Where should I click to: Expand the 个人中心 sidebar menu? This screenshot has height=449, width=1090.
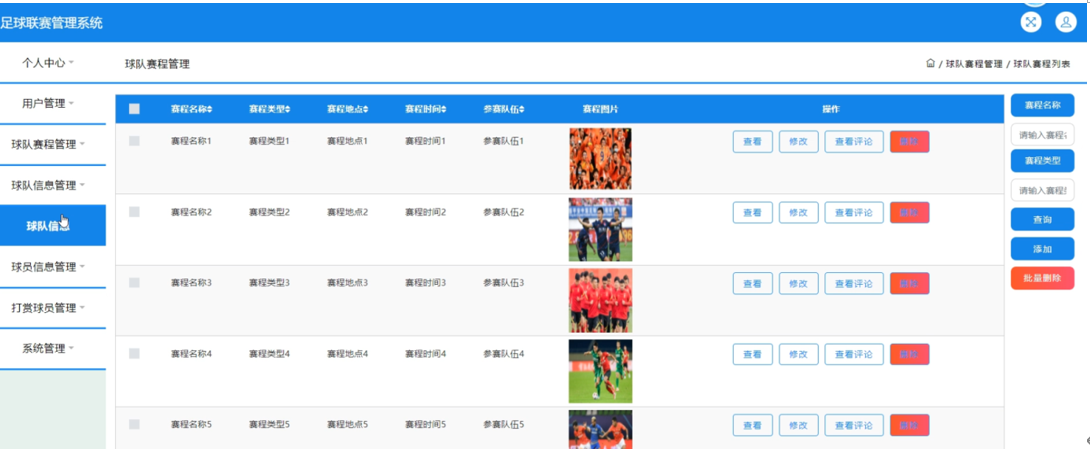coord(49,63)
